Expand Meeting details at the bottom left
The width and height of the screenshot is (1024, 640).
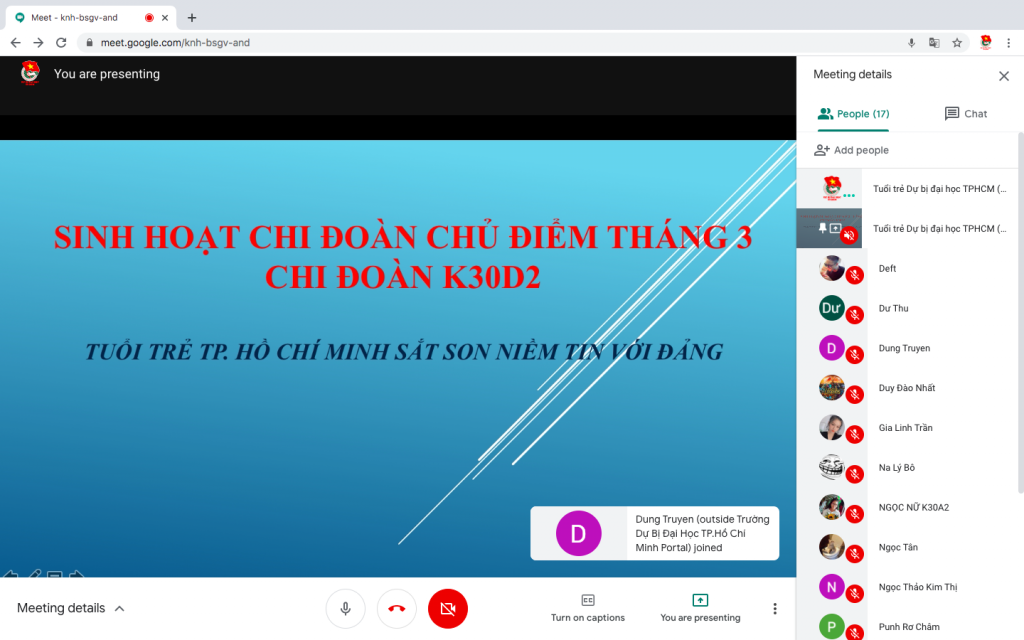(x=71, y=608)
